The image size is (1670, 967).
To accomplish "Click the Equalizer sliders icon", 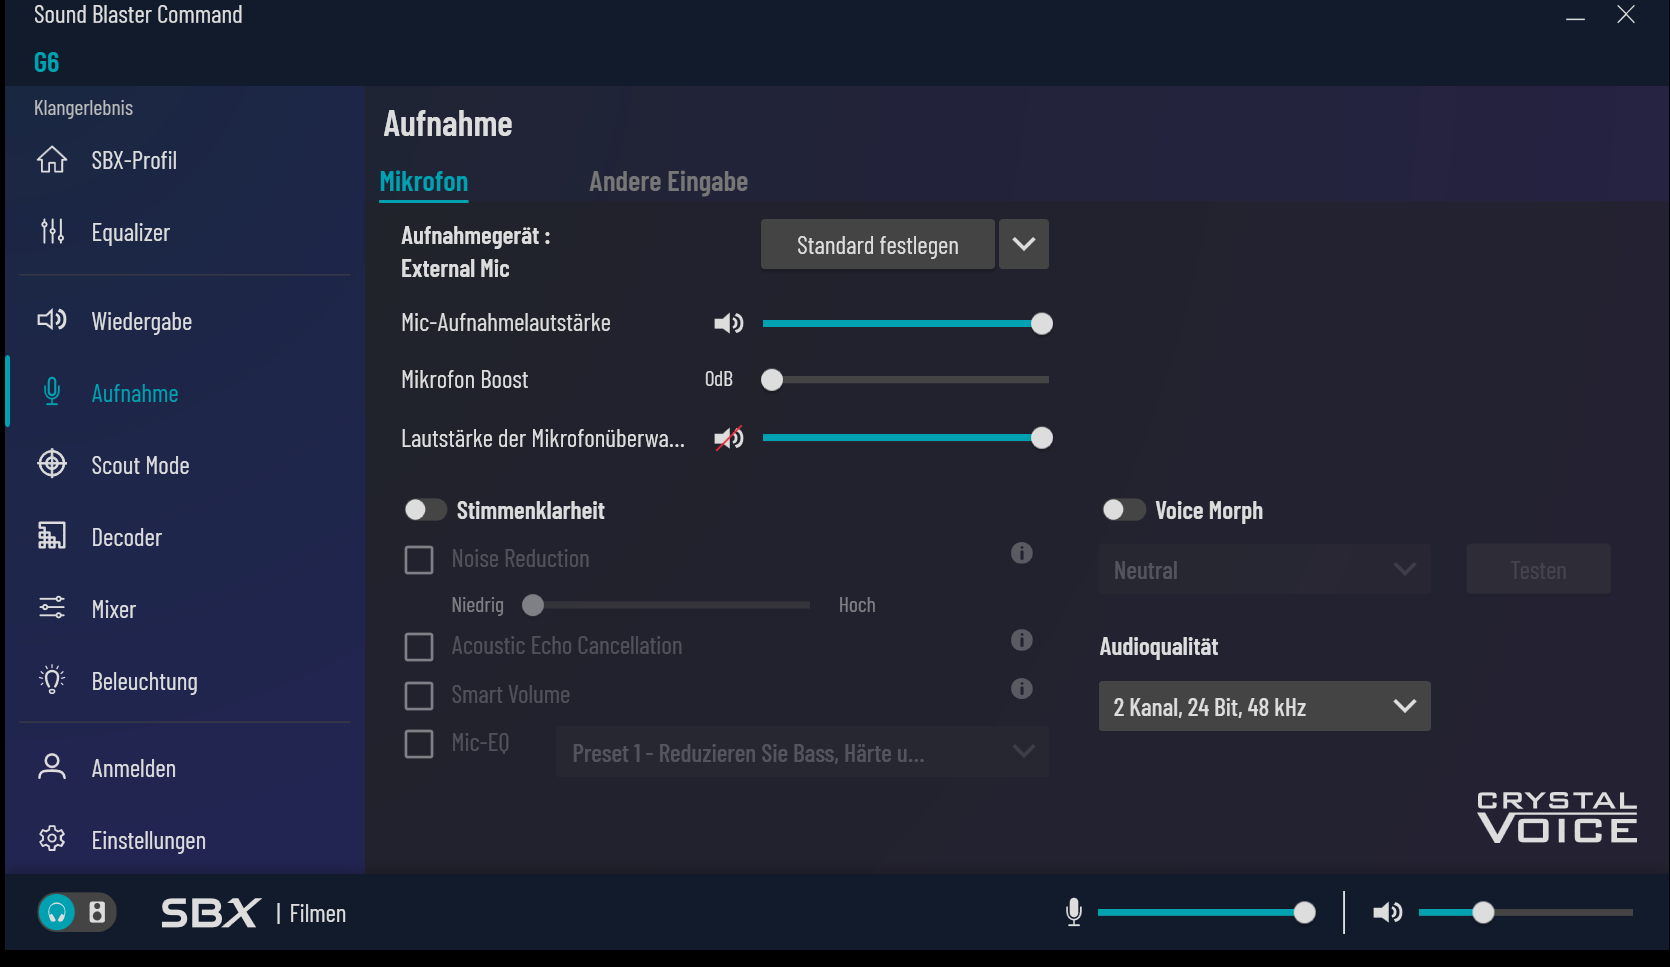I will (52, 232).
